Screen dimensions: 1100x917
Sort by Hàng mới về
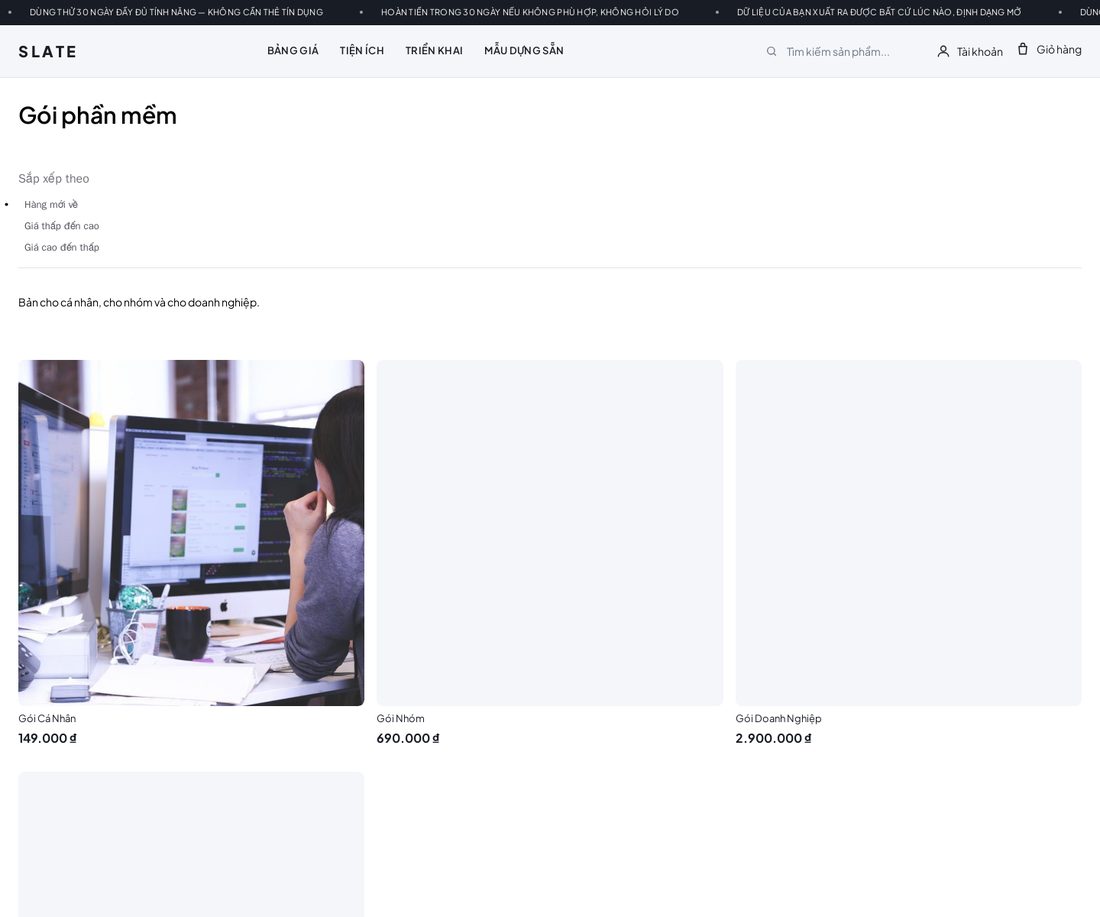coord(51,204)
